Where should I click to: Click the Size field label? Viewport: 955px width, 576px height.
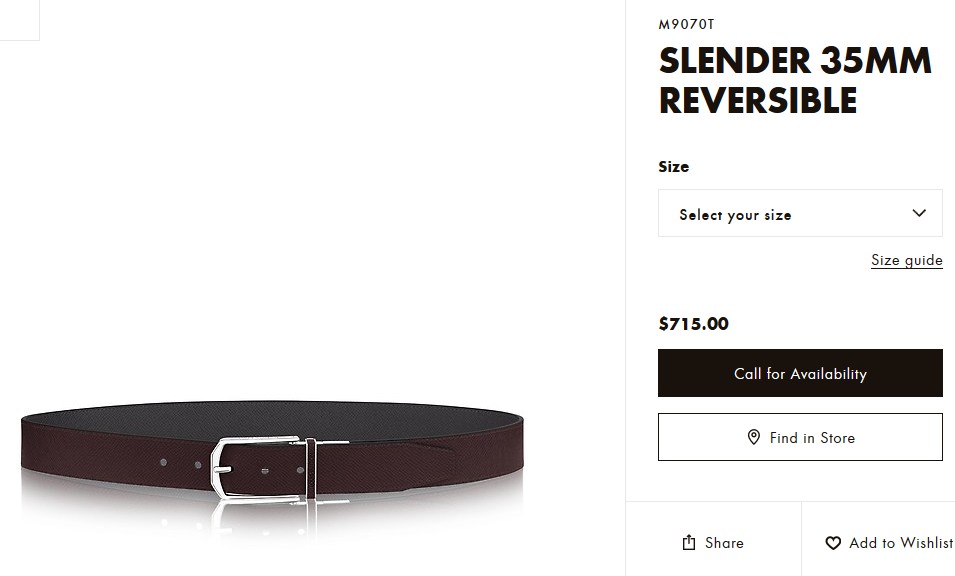click(674, 167)
